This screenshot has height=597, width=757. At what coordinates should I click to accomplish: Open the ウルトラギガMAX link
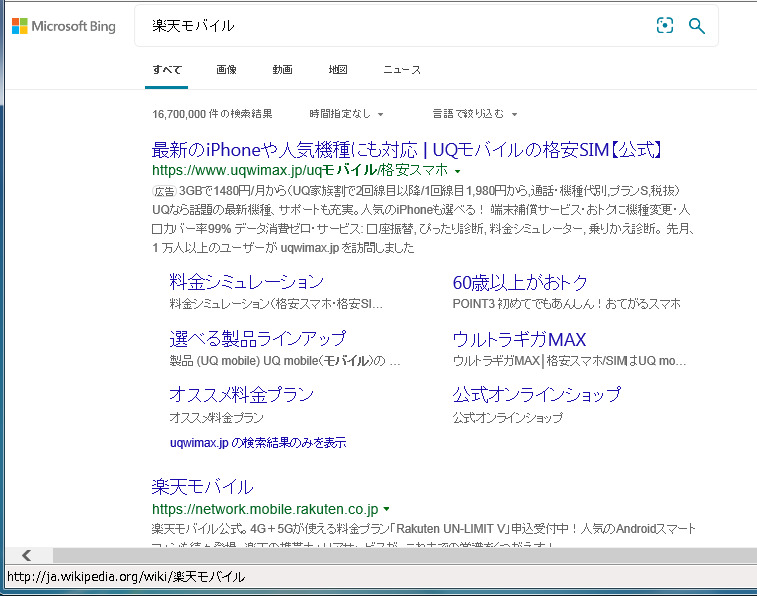coord(519,338)
